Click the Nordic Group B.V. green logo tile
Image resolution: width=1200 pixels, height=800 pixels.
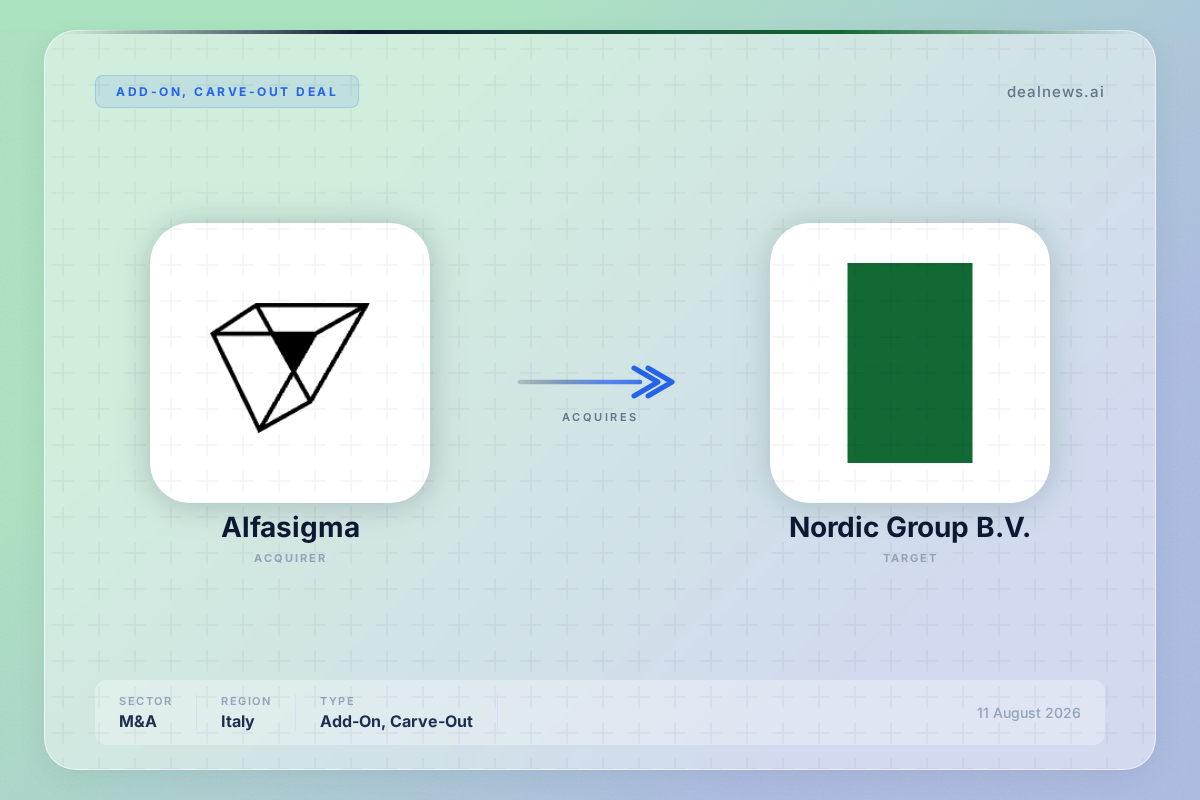click(x=910, y=363)
